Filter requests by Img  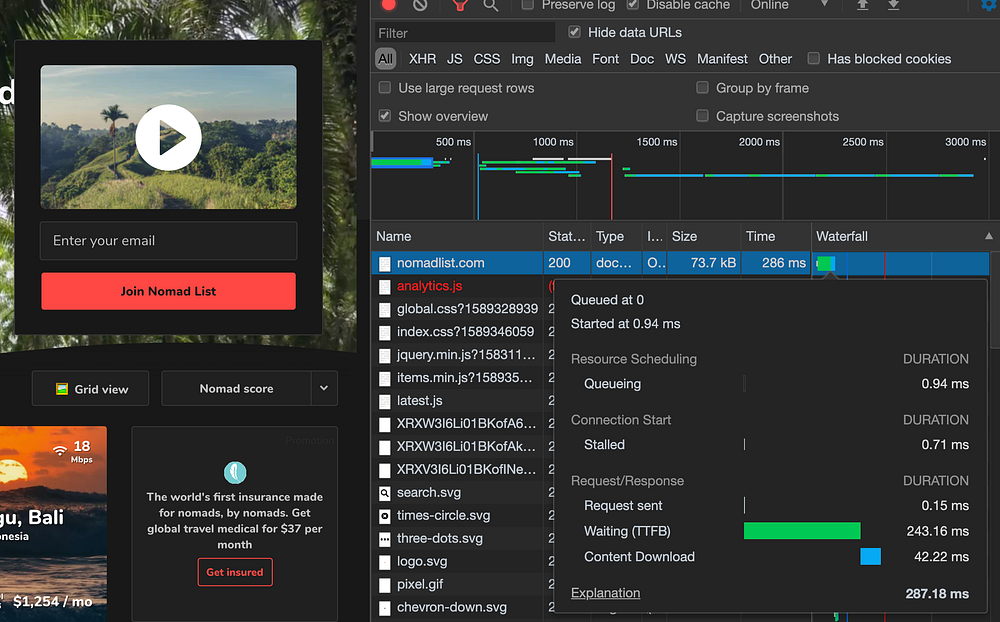(x=522, y=59)
